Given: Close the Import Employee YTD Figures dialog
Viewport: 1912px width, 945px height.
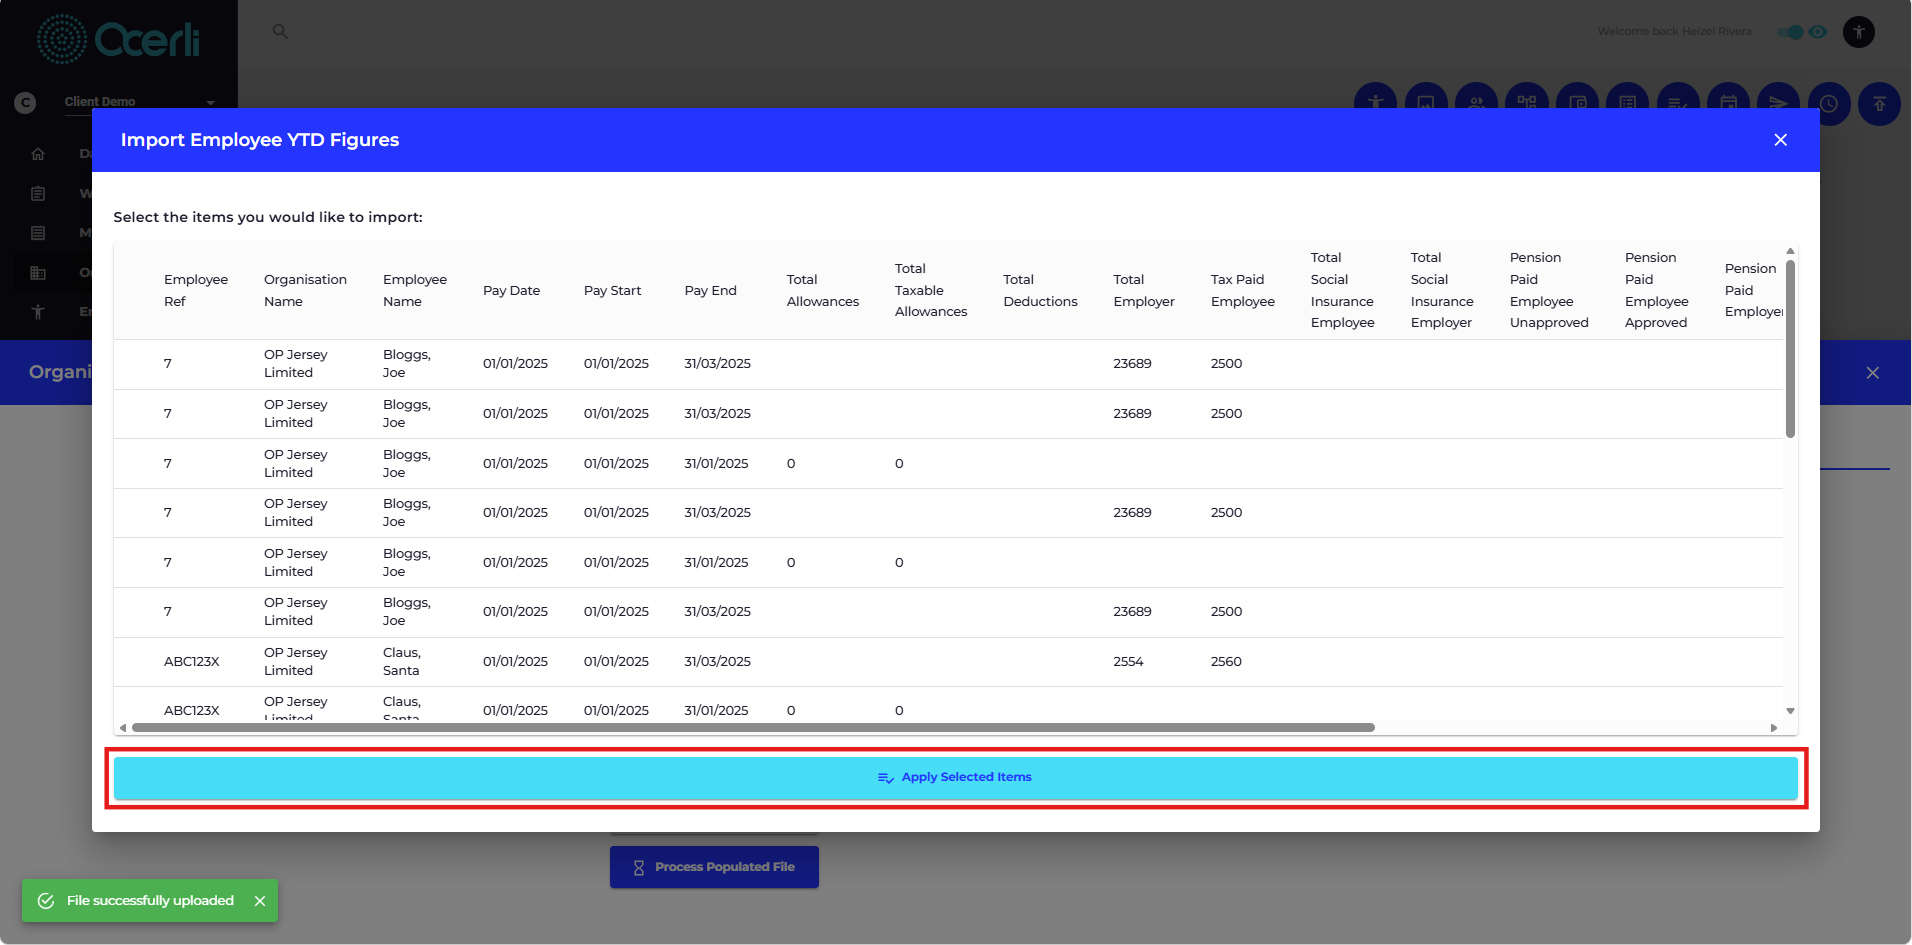Looking at the screenshot, I should (1780, 140).
